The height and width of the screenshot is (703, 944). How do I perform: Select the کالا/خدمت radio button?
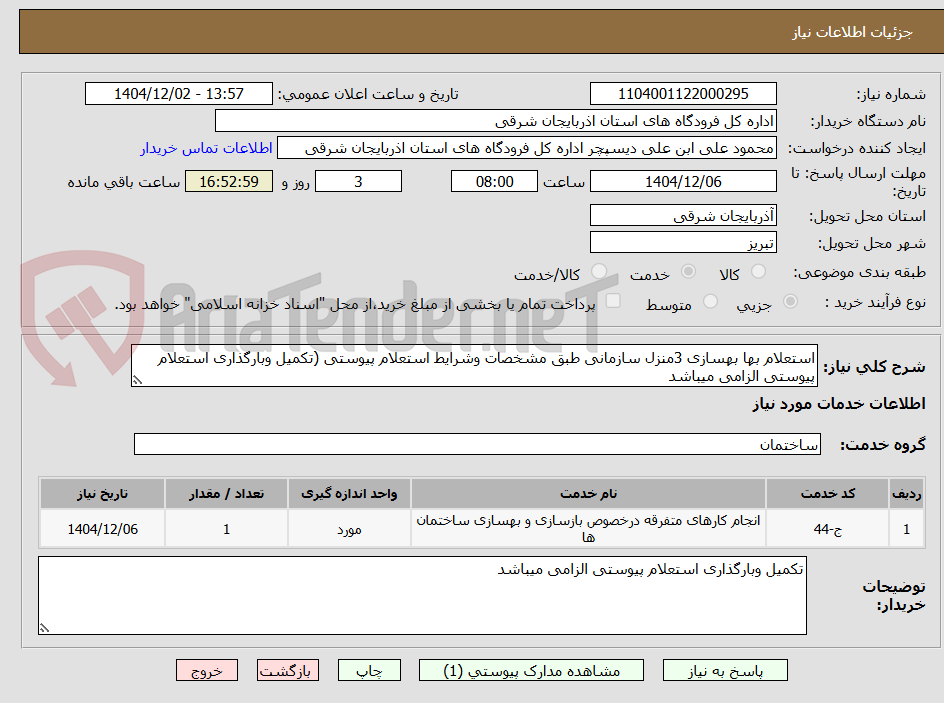pyautogui.click(x=599, y=272)
